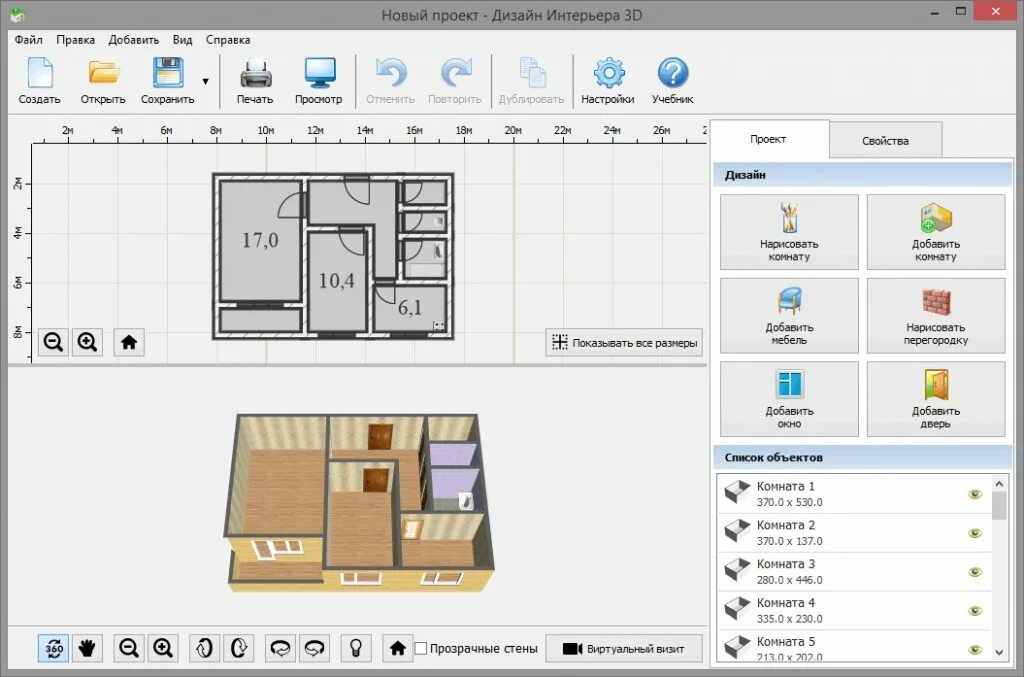Viewport: 1024px width, 677px height.
Task: Enable Прозрачные стены checkbox
Action: (x=421, y=648)
